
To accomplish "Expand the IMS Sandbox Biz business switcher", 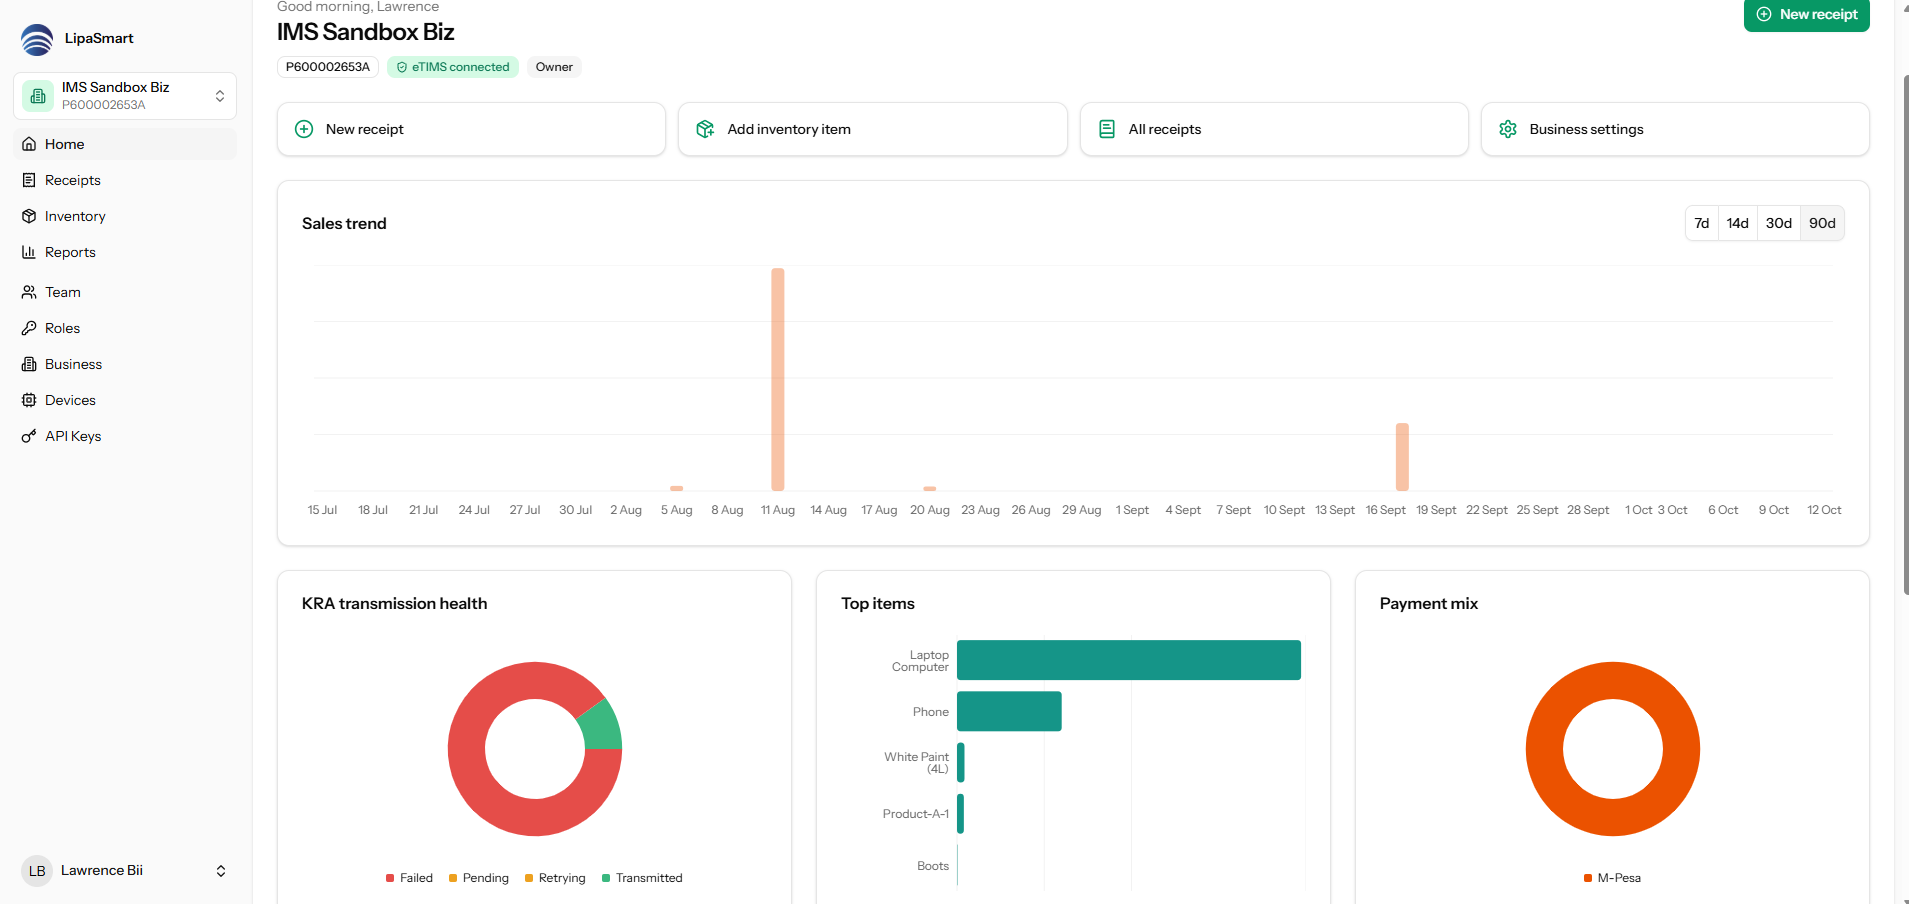I will pos(125,96).
